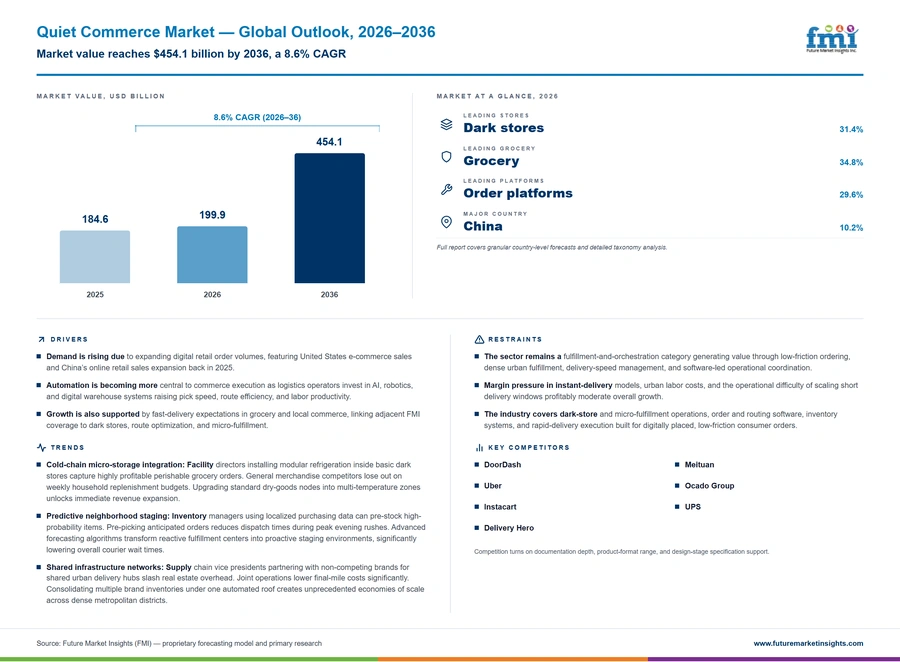Click the arrow icon next to Drivers heading

point(41,339)
